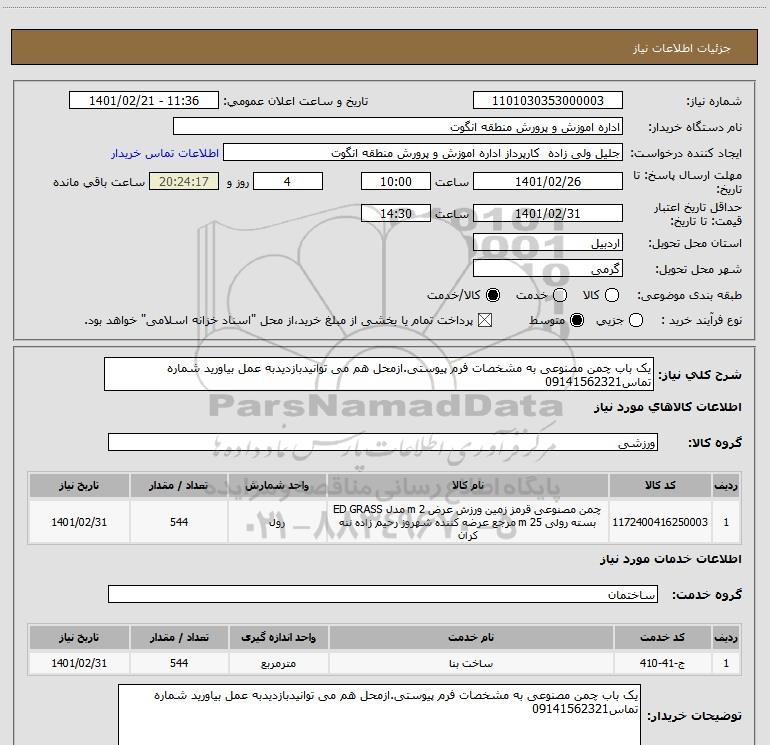The height and width of the screenshot is (745, 770).
Task: Click the مترمربع unit cell
Action: pyautogui.click(x=278, y=663)
